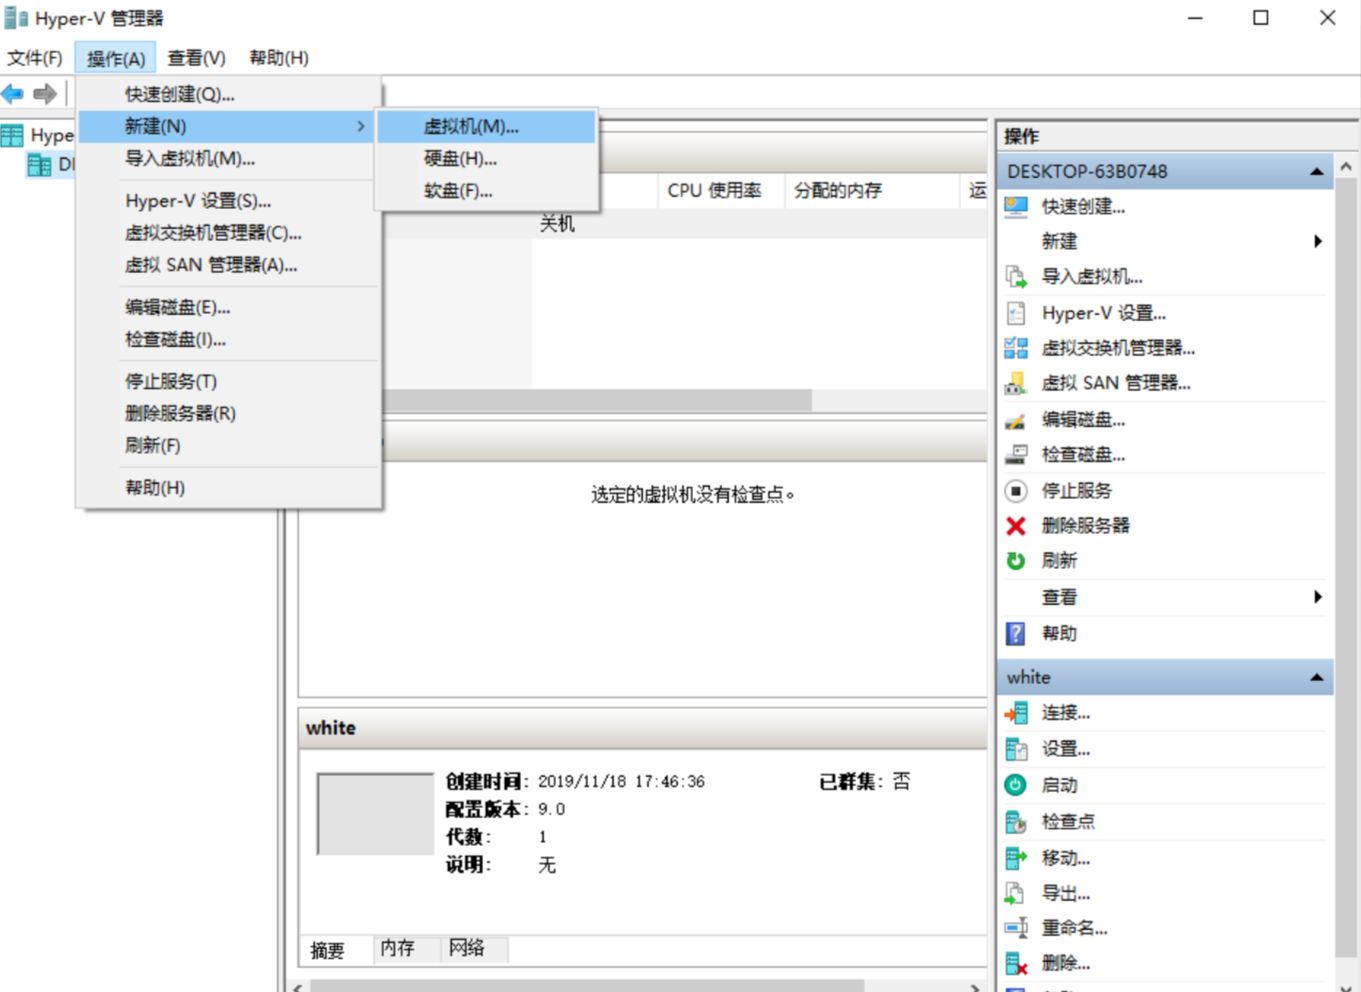The height and width of the screenshot is (992, 1361).
Task: Expand the 查看 submenu arrow in actions pane
Action: (x=1318, y=597)
